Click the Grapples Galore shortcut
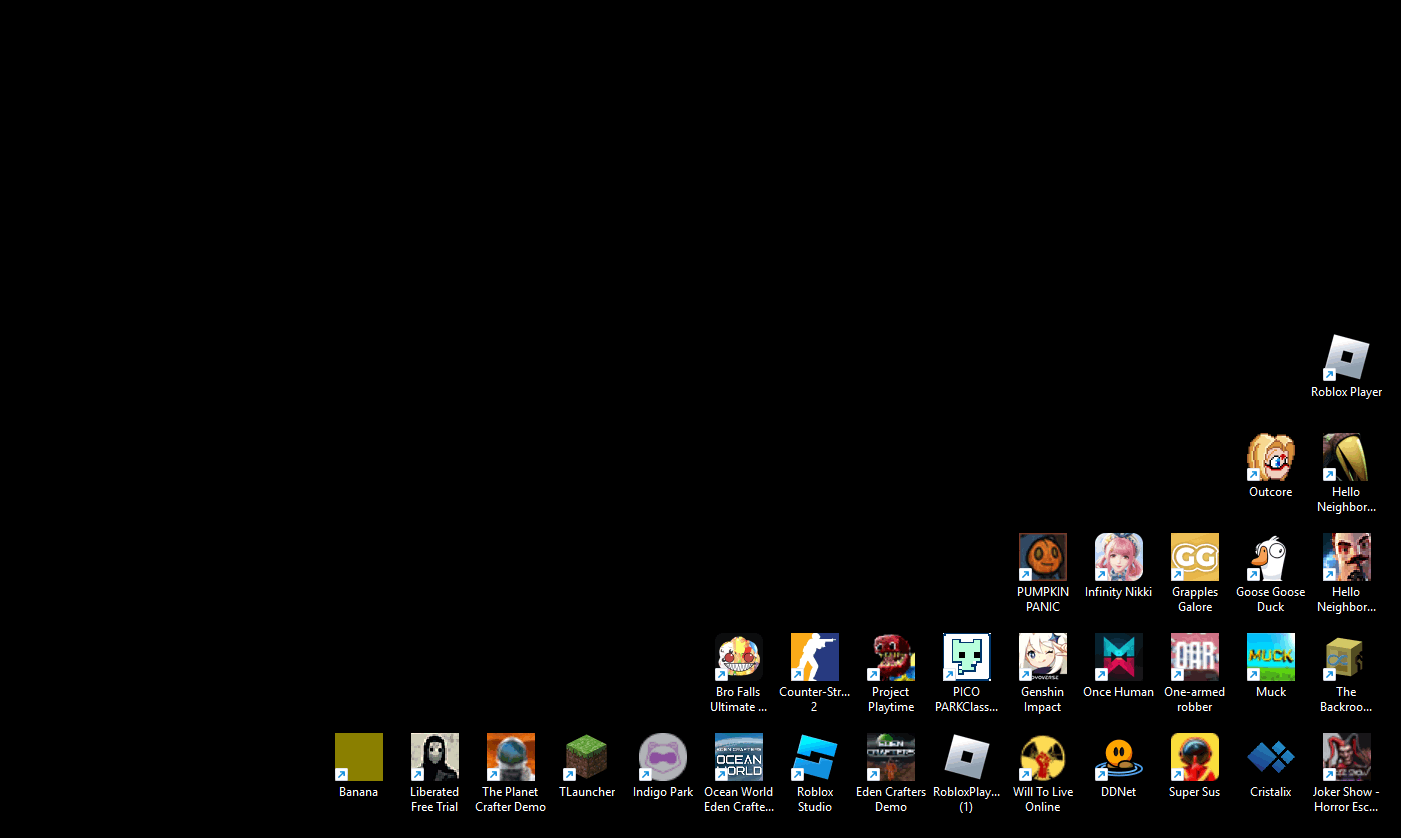The image size is (1401, 838). coord(1194,557)
